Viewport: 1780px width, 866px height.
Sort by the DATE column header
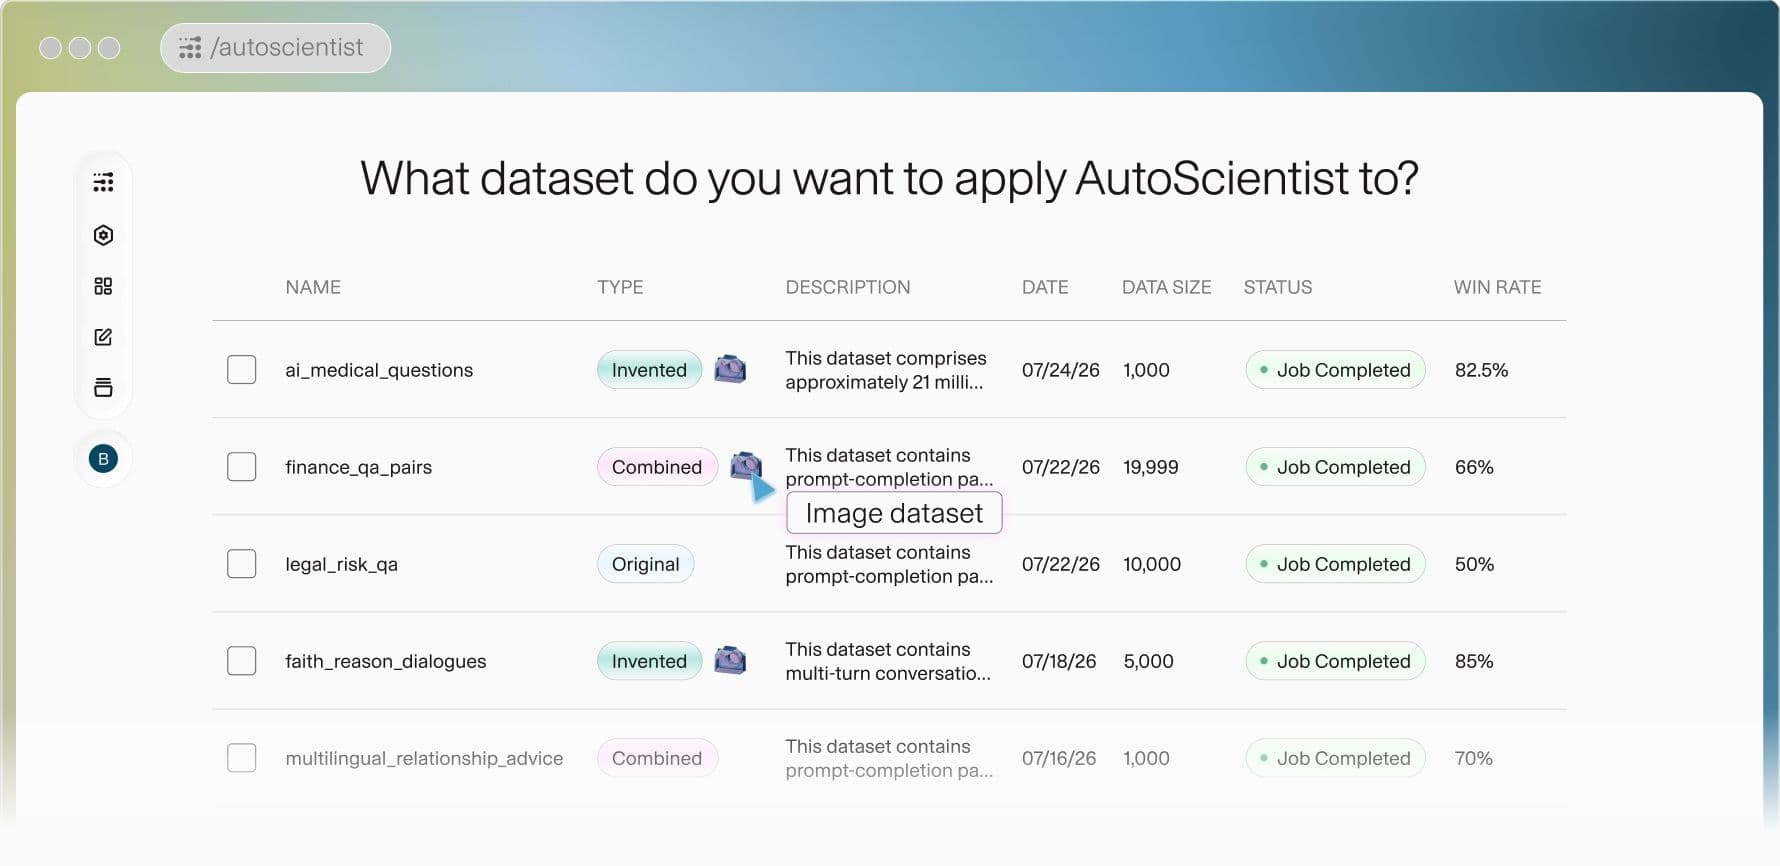point(1045,287)
